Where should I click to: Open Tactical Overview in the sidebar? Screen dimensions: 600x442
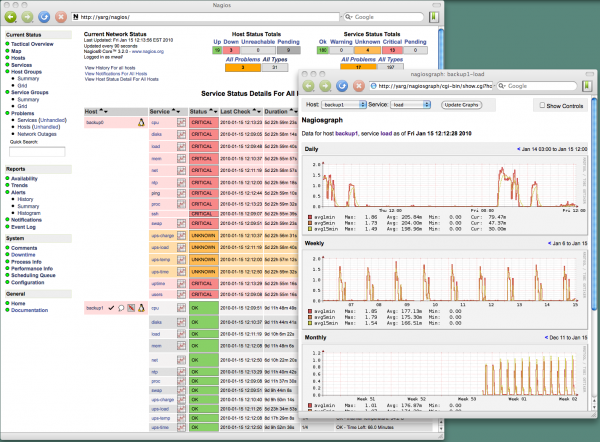(x=31, y=45)
